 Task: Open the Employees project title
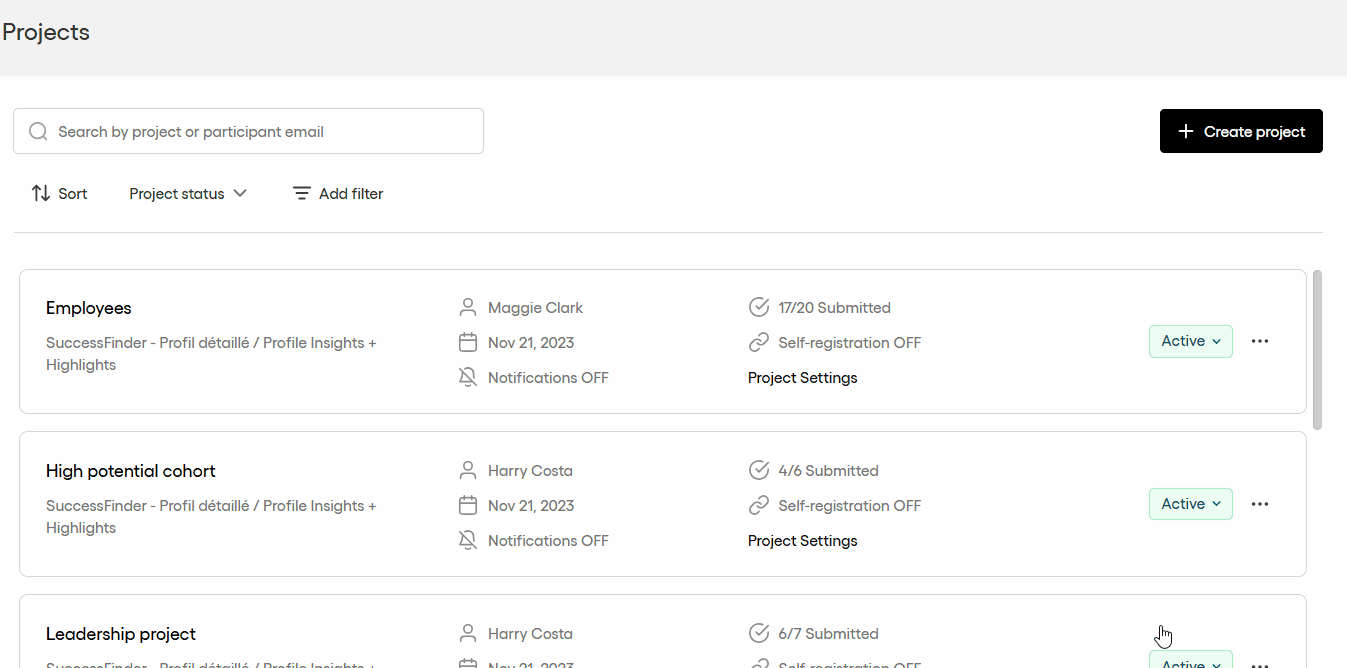coord(89,308)
